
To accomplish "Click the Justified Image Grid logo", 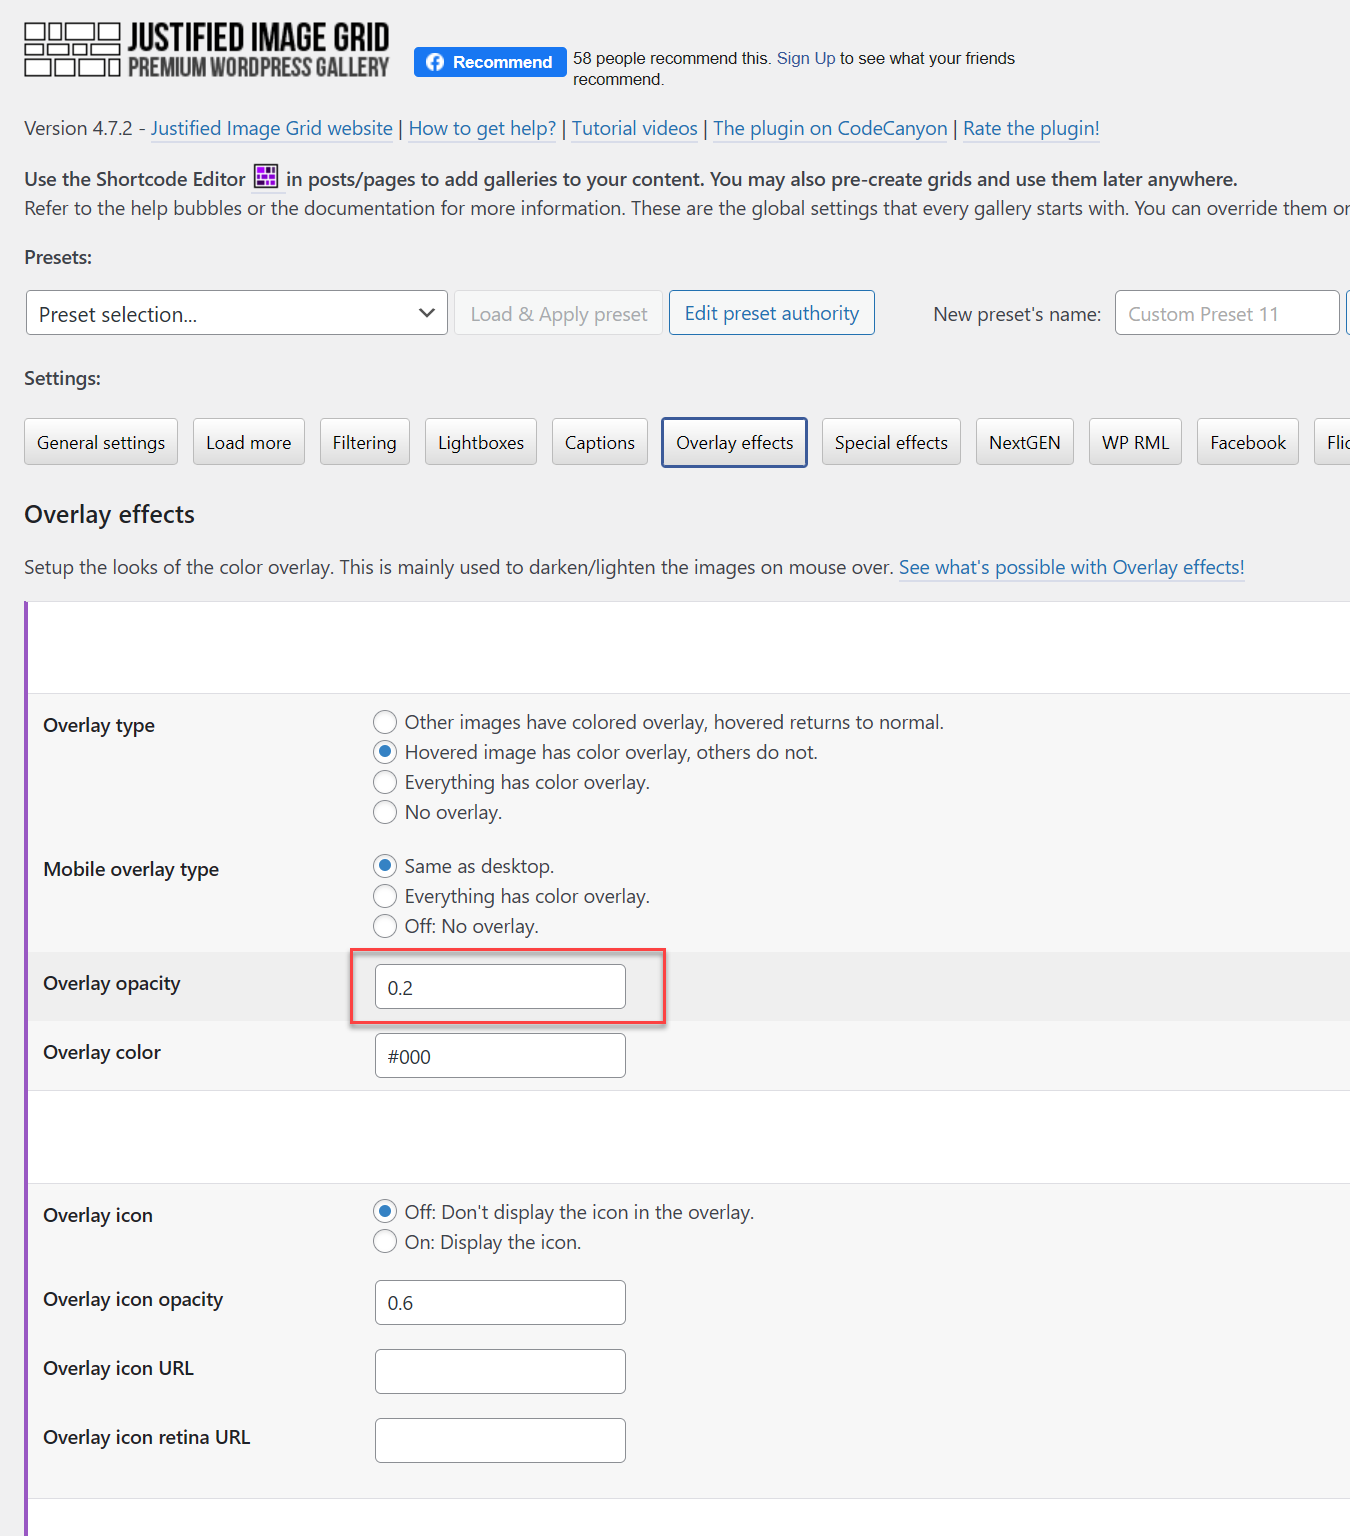I will click(x=206, y=50).
